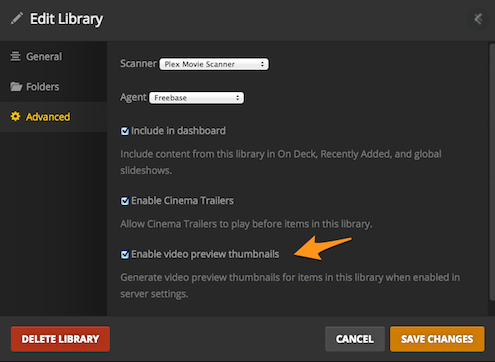The width and height of the screenshot is (495, 362).
Task: Click the 'Generate video preview thumbnails' description text
Action: (x=290, y=286)
